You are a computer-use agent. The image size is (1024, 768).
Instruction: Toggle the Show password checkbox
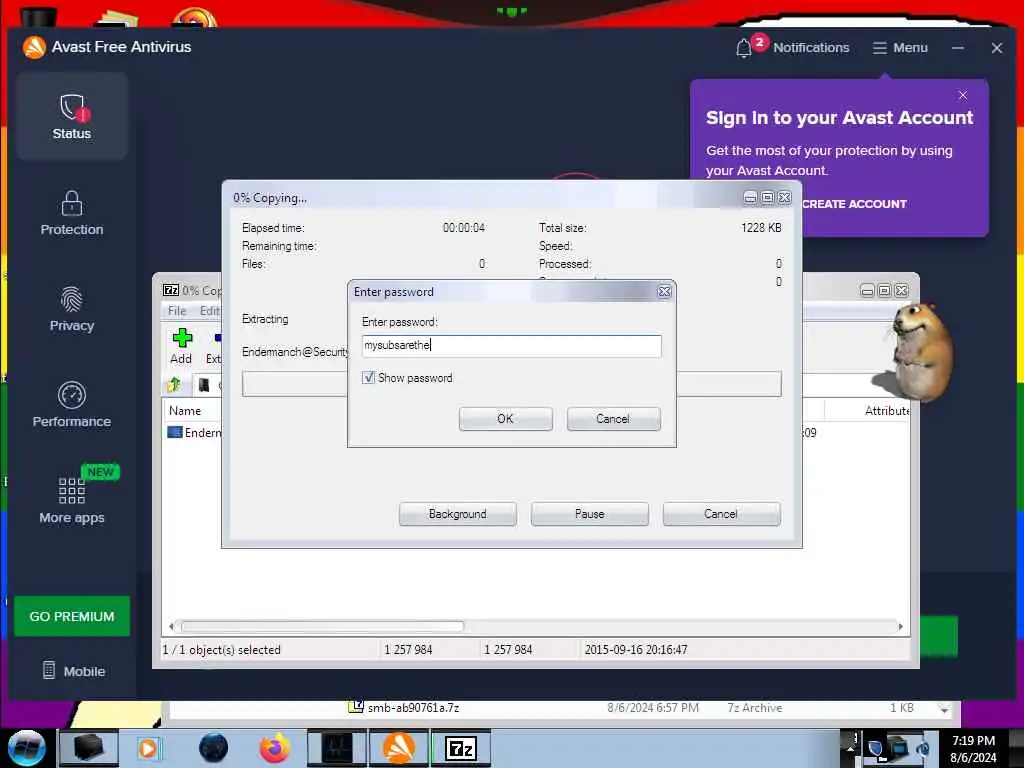pos(368,377)
